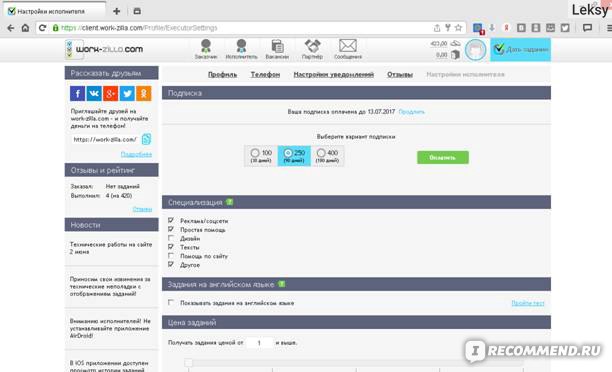Bookmark page with star icon
The height and width of the screenshot is (372, 612).
[459, 28]
